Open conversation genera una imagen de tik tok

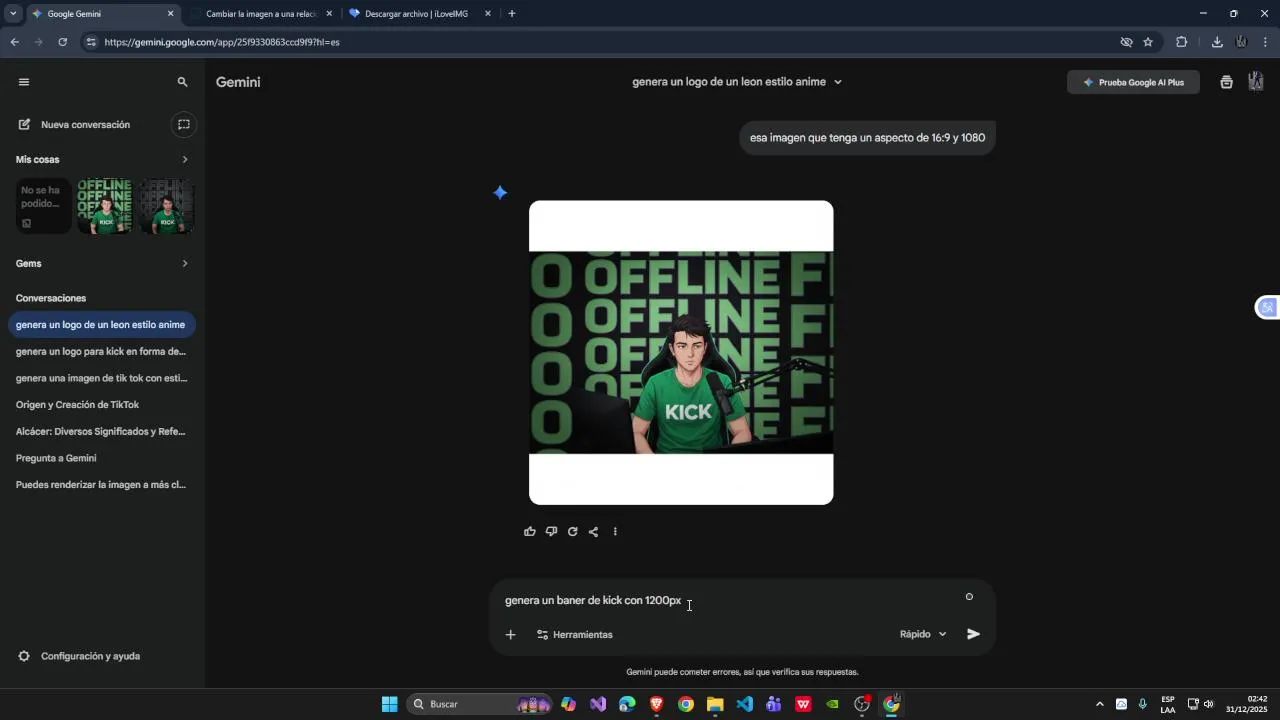(102, 378)
